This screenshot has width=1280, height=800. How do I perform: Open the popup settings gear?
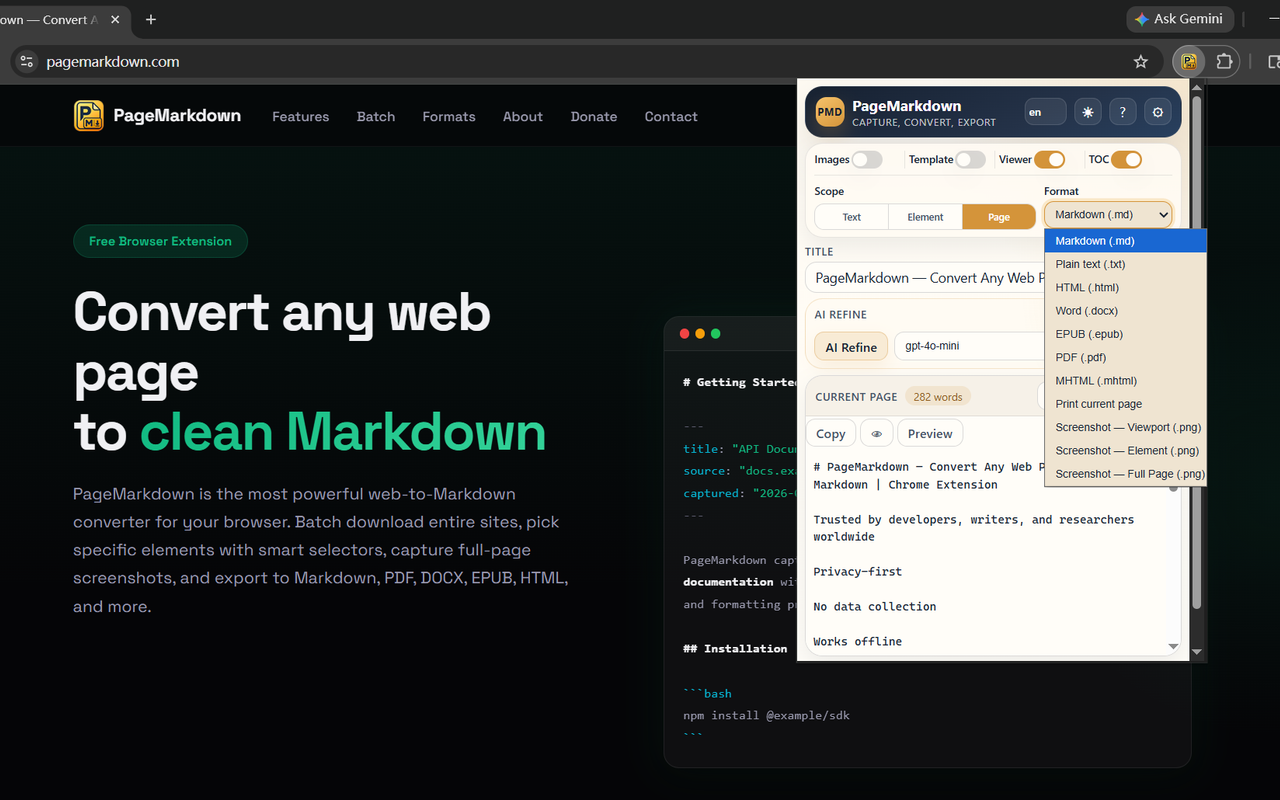point(1158,112)
